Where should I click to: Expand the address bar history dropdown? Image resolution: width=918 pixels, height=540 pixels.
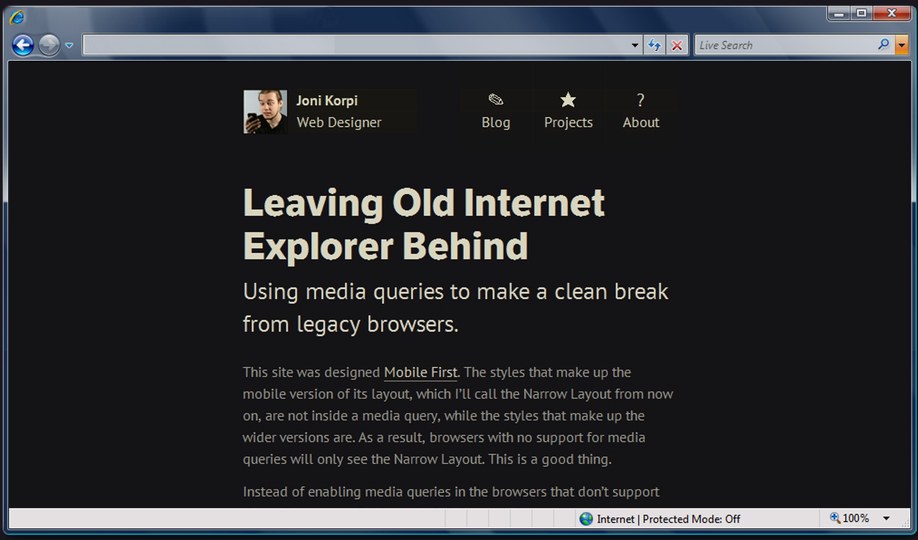click(635, 45)
